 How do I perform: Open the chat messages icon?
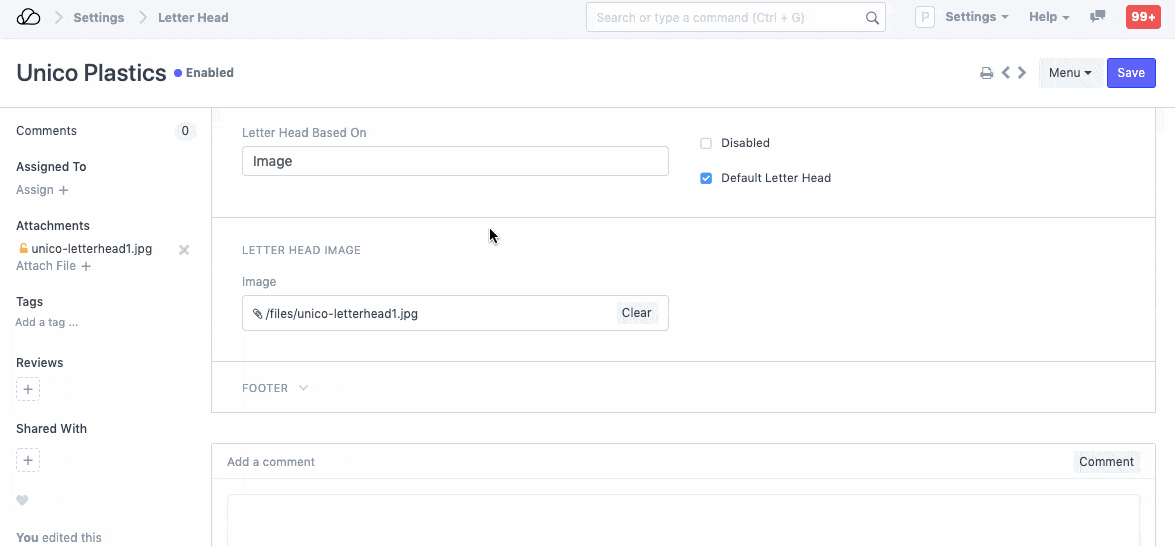[x=1098, y=17]
